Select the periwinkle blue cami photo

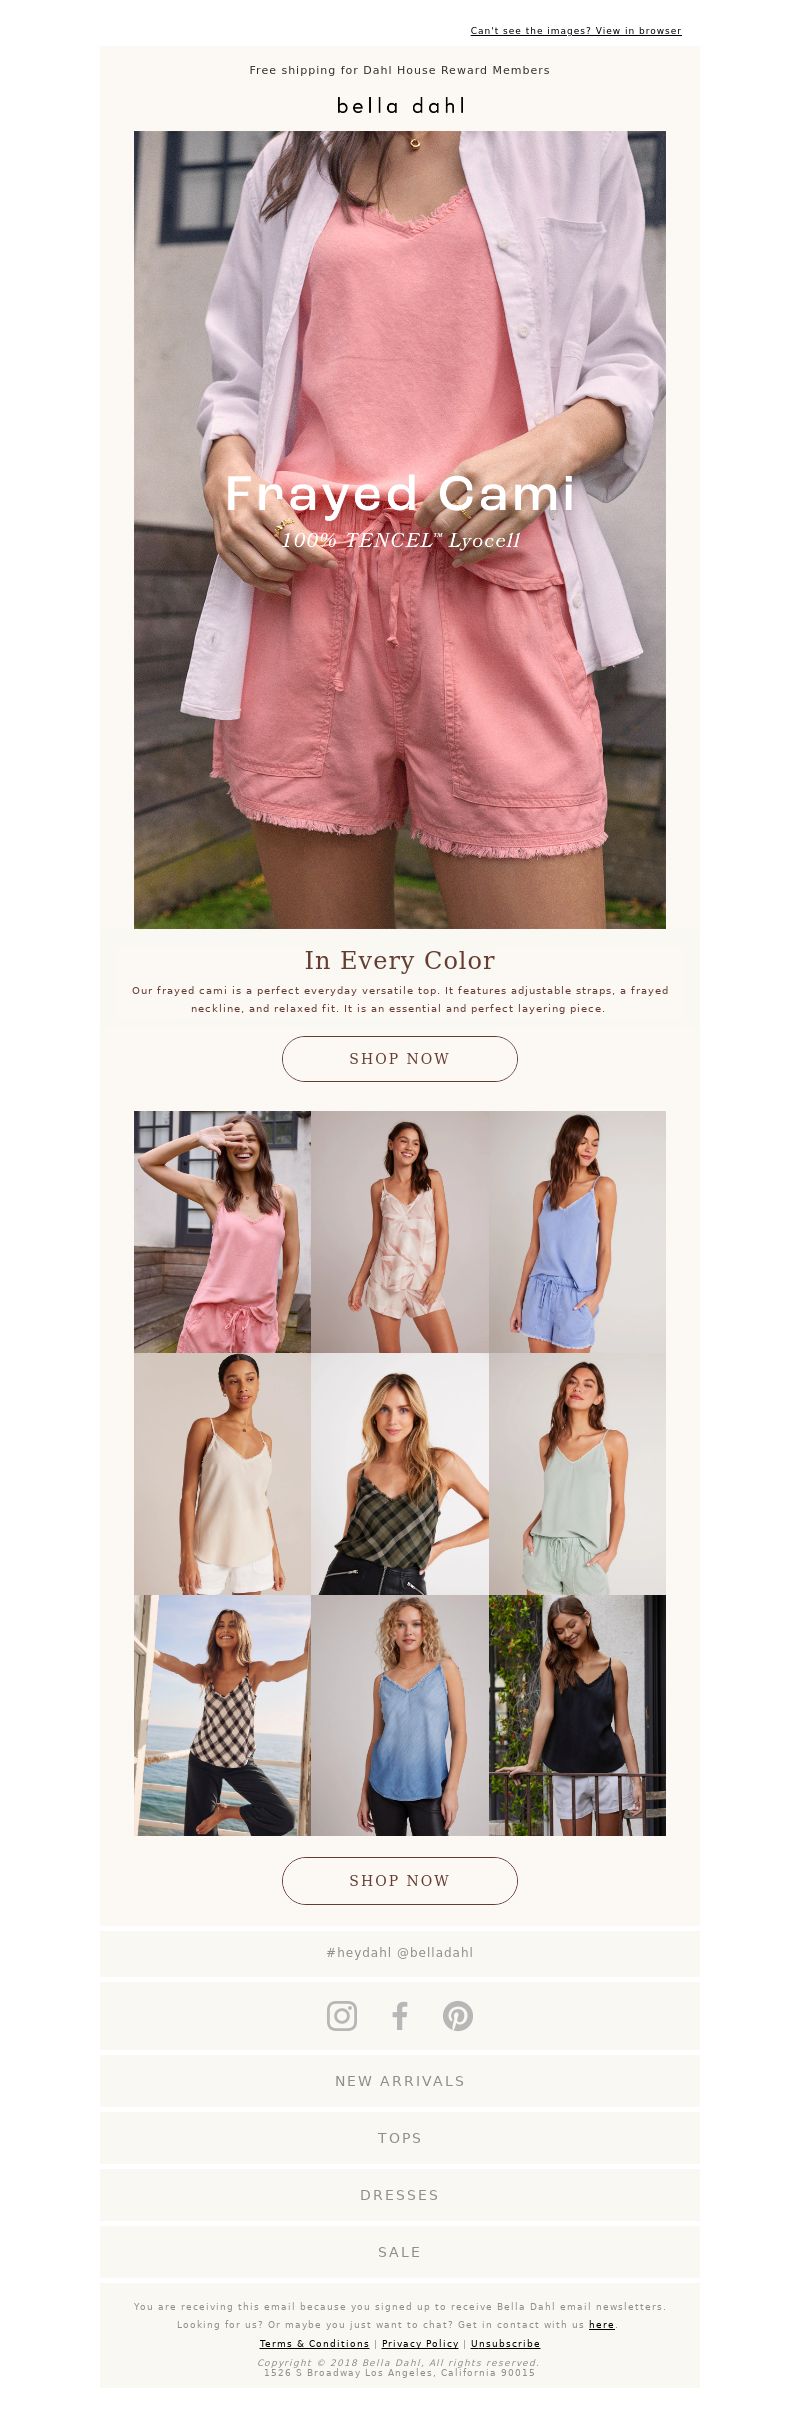(577, 1231)
